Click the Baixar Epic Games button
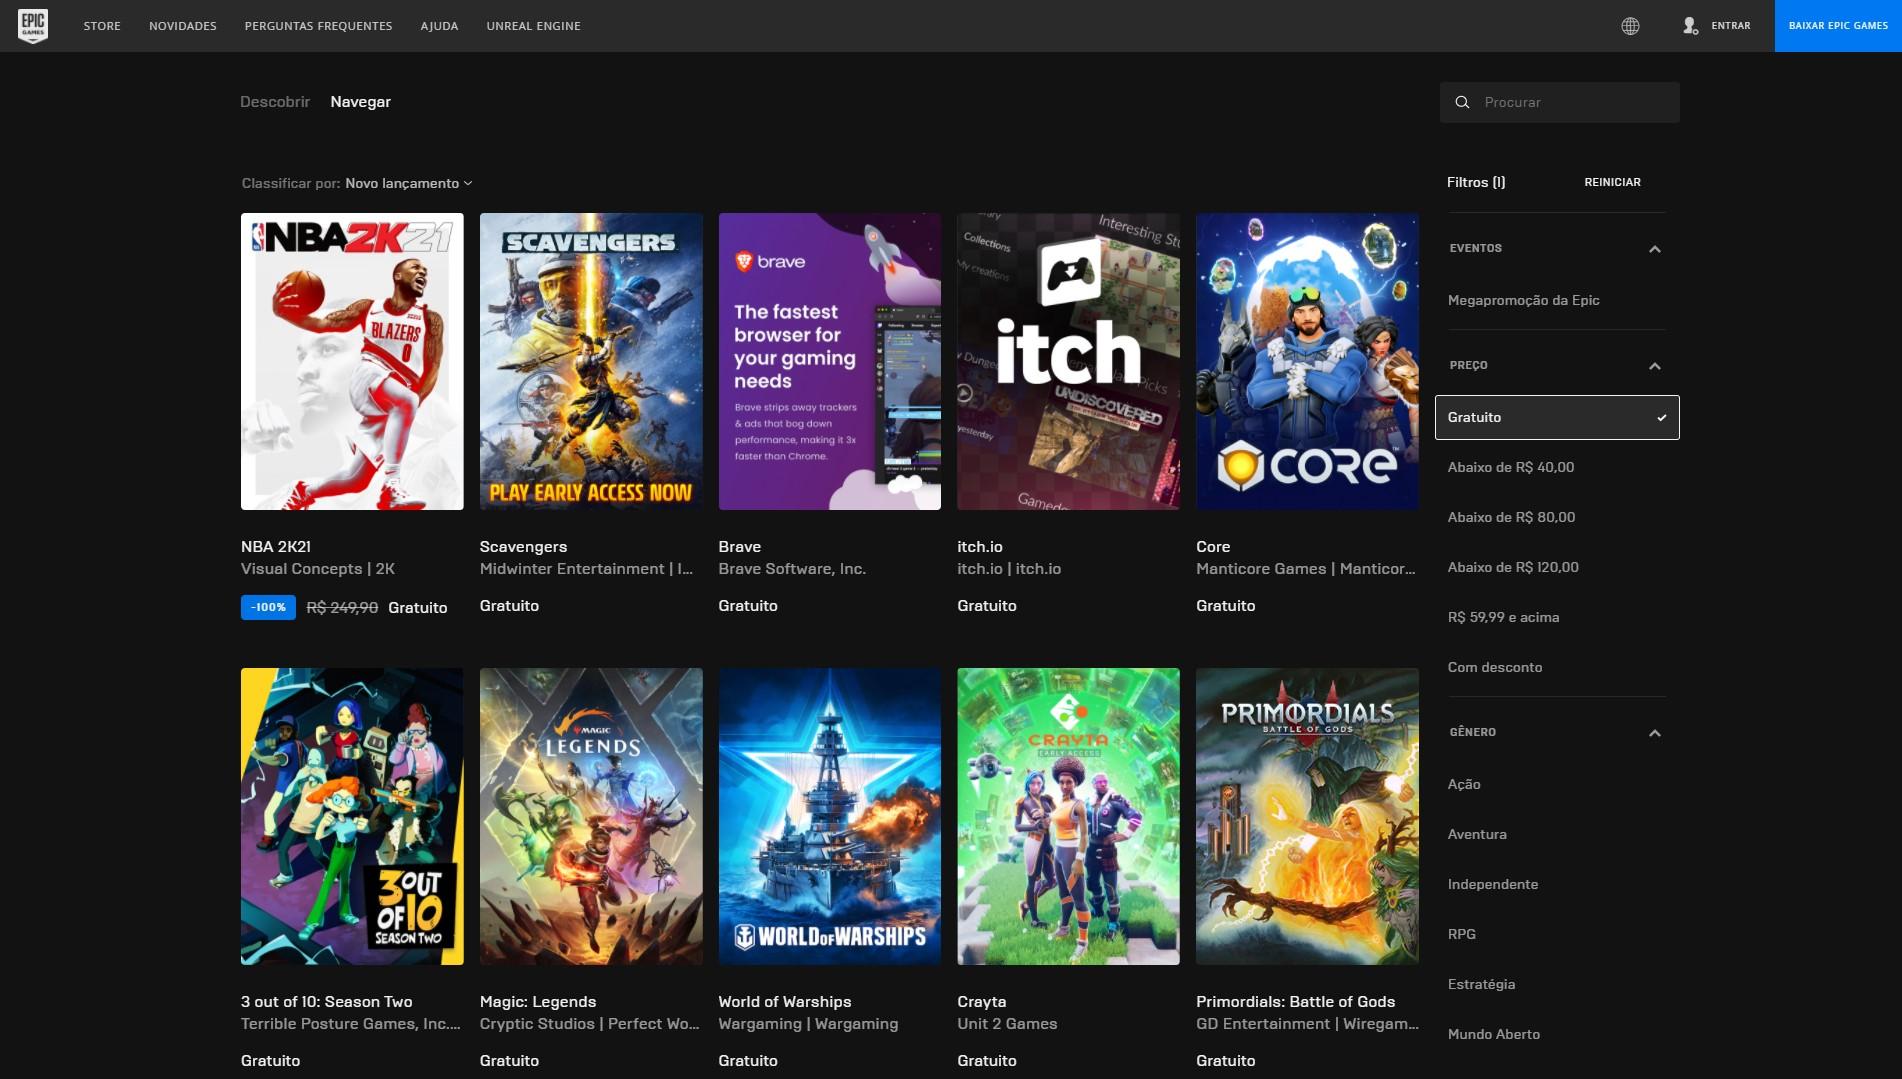The height and width of the screenshot is (1079, 1902). pyautogui.click(x=1838, y=26)
